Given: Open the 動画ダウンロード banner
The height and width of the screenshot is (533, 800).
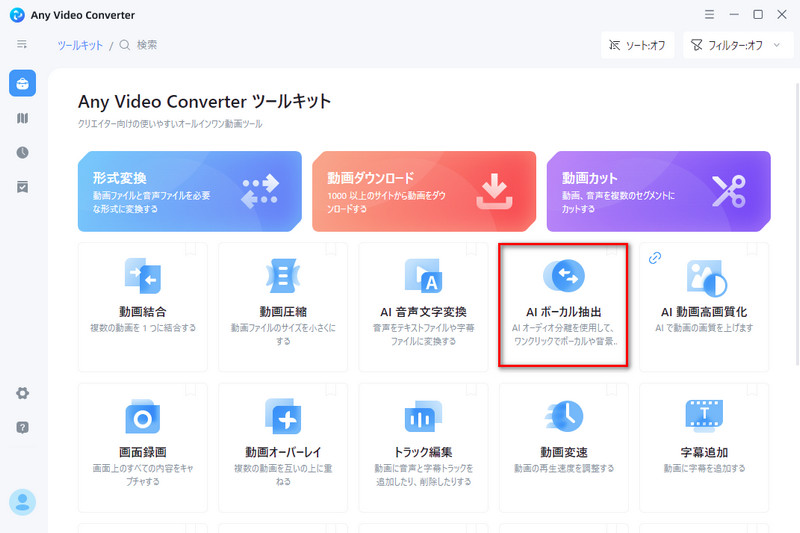Looking at the screenshot, I should [x=424, y=191].
